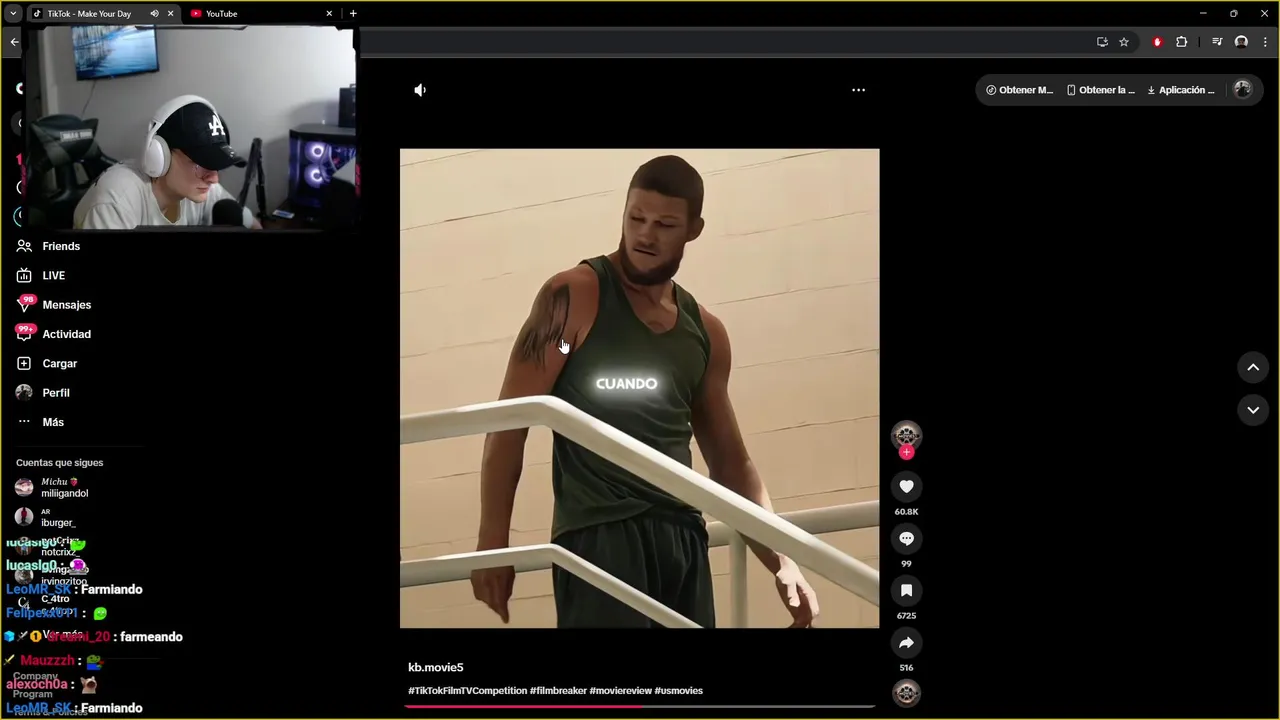Screen dimensions: 1280x720
Task: Pause the playing video frame
Action: click(640, 388)
